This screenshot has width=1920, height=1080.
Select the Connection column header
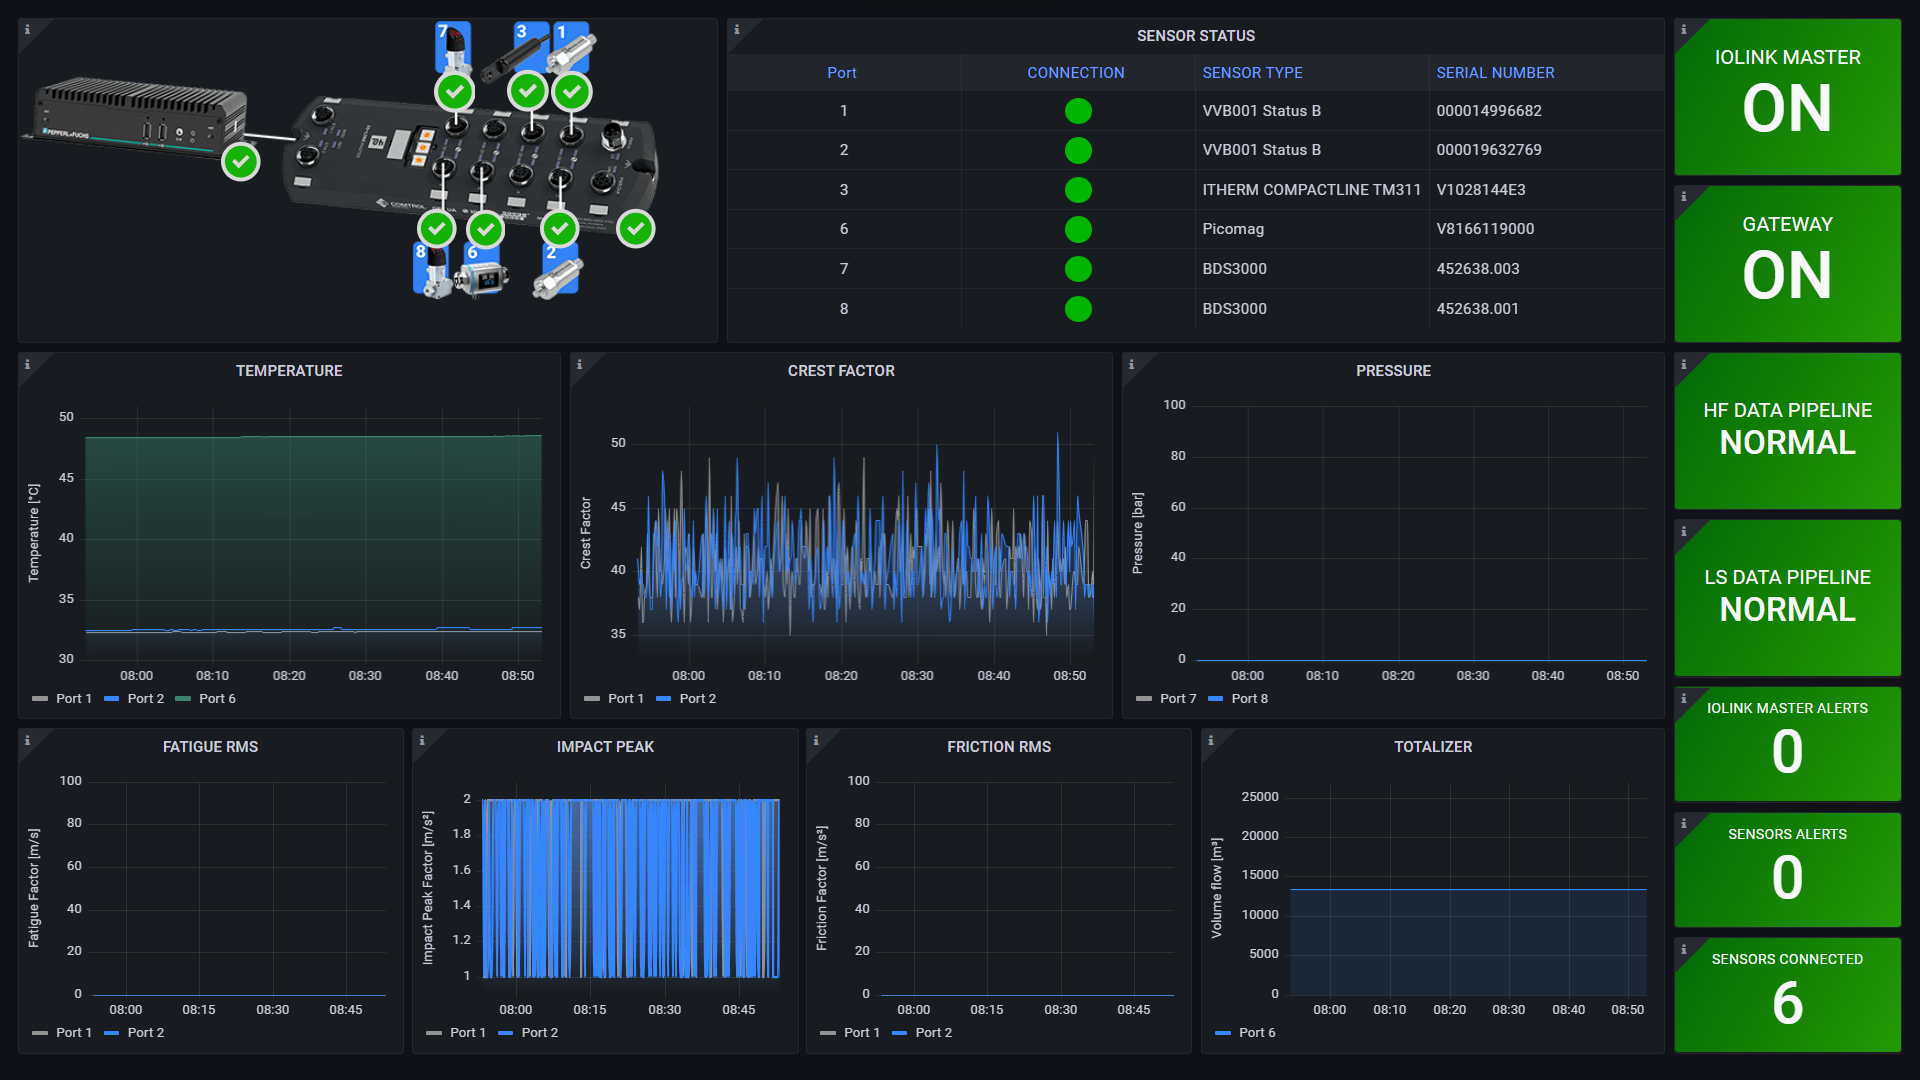1075,72
